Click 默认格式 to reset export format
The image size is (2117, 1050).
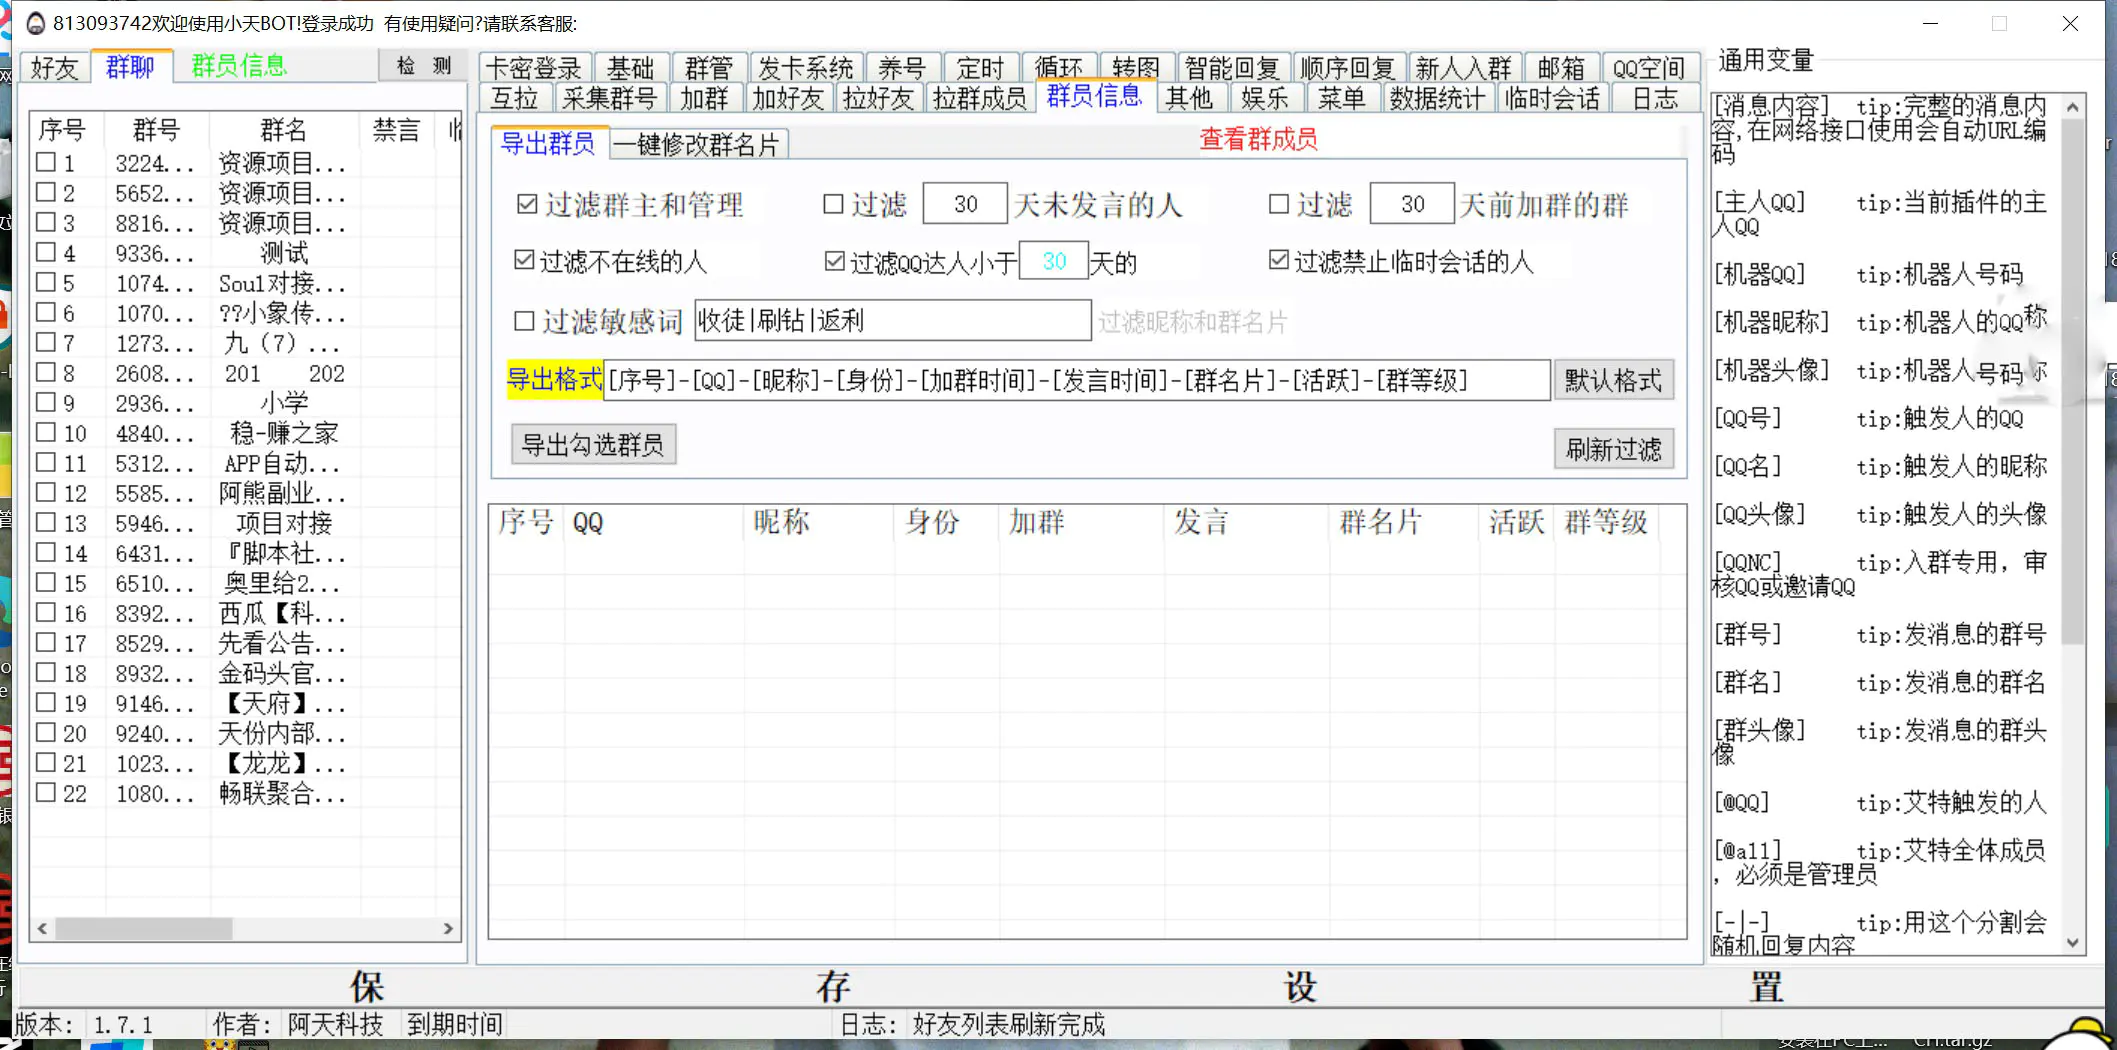(1612, 381)
